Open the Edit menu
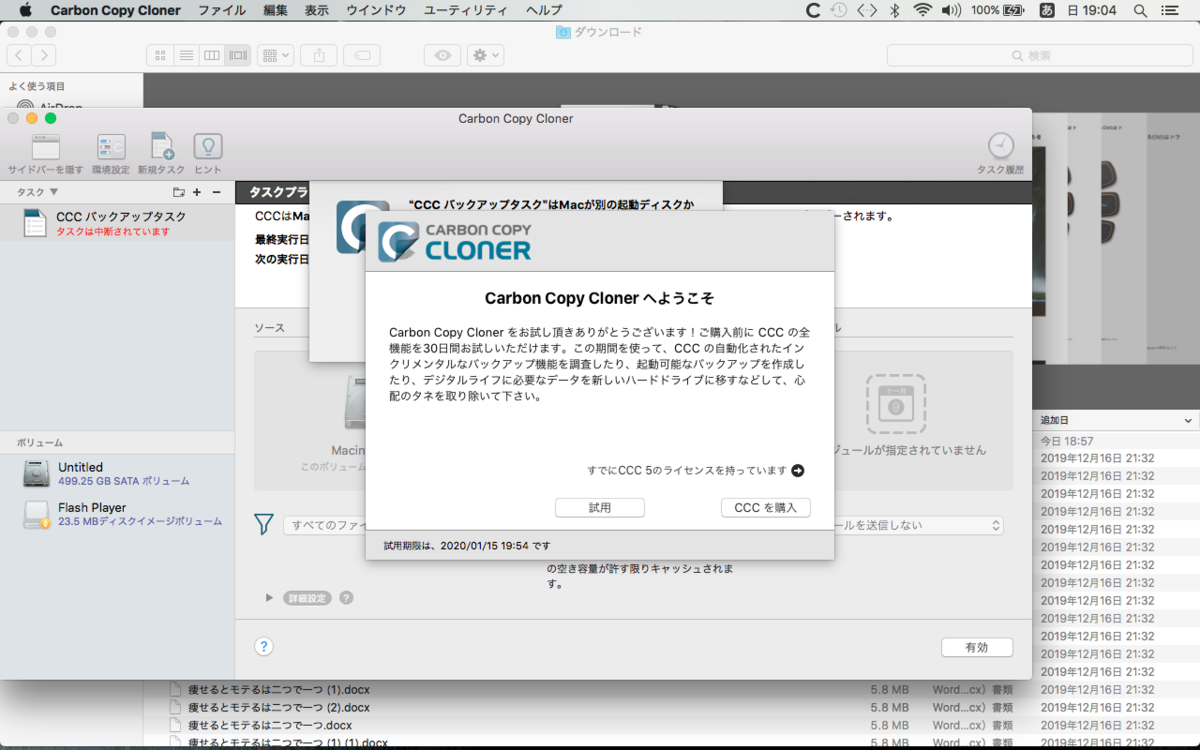This screenshot has width=1200, height=750. pyautogui.click(x=275, y=10)
